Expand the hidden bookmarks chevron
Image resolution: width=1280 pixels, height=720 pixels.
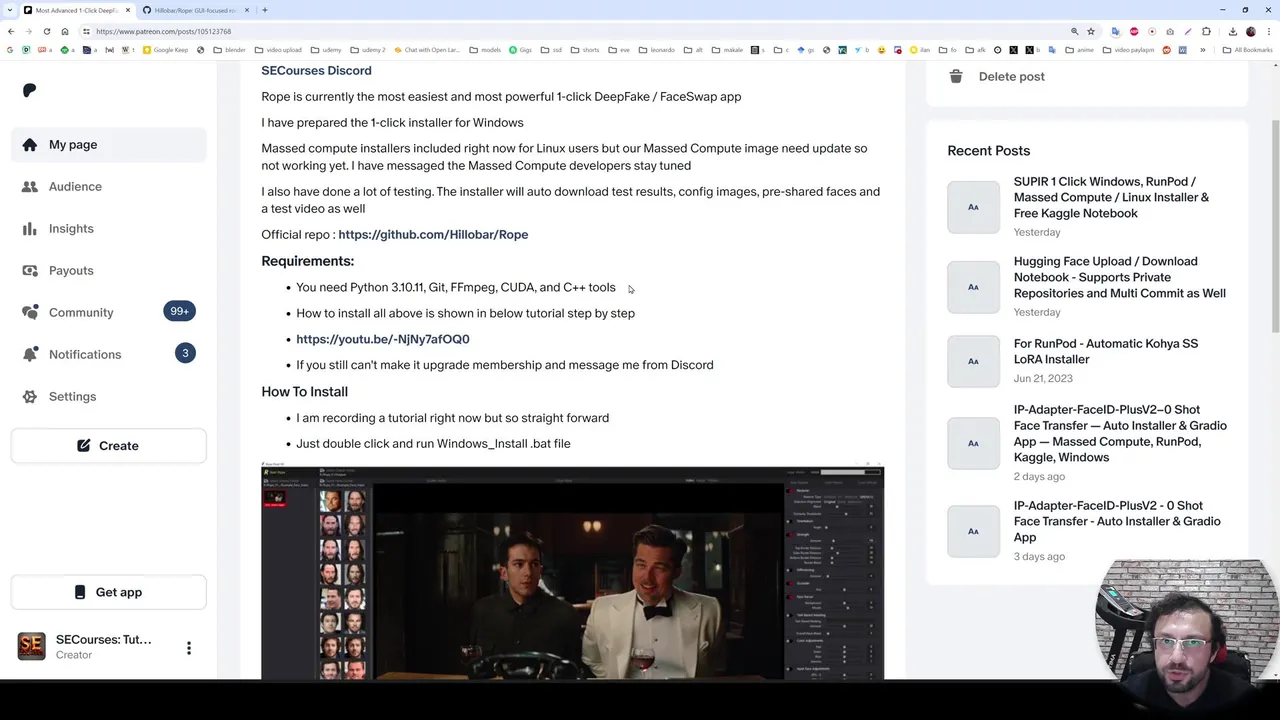[x=1203, y=50]
